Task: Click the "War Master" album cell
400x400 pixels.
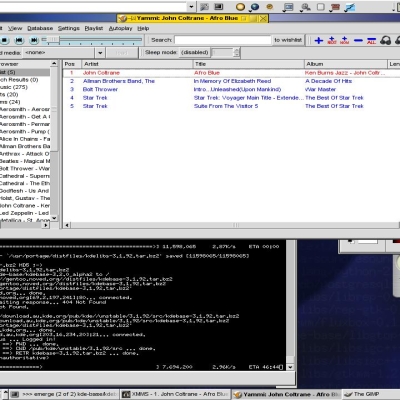Action: pyautogui.click(x=320, y=89)
